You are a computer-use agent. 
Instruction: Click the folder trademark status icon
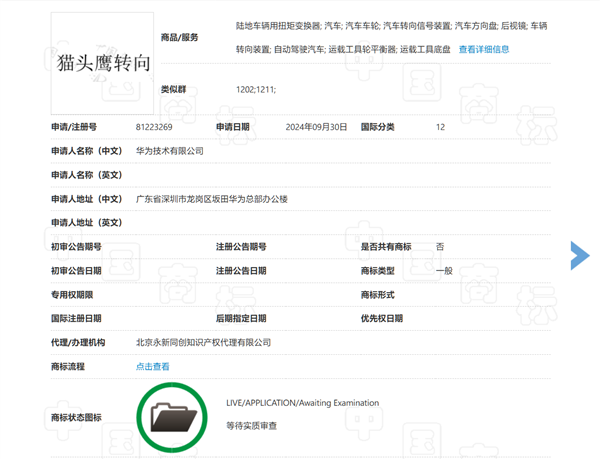pyautogui.click(x=175, y=413)
